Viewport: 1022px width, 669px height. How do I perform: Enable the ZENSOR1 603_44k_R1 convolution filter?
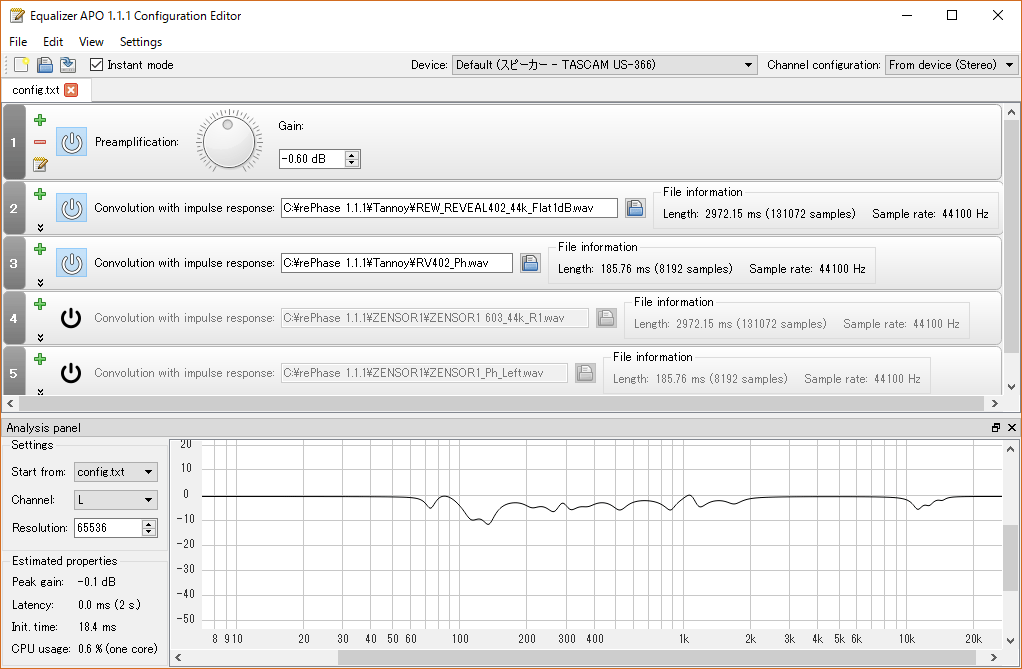click(71, 318)
